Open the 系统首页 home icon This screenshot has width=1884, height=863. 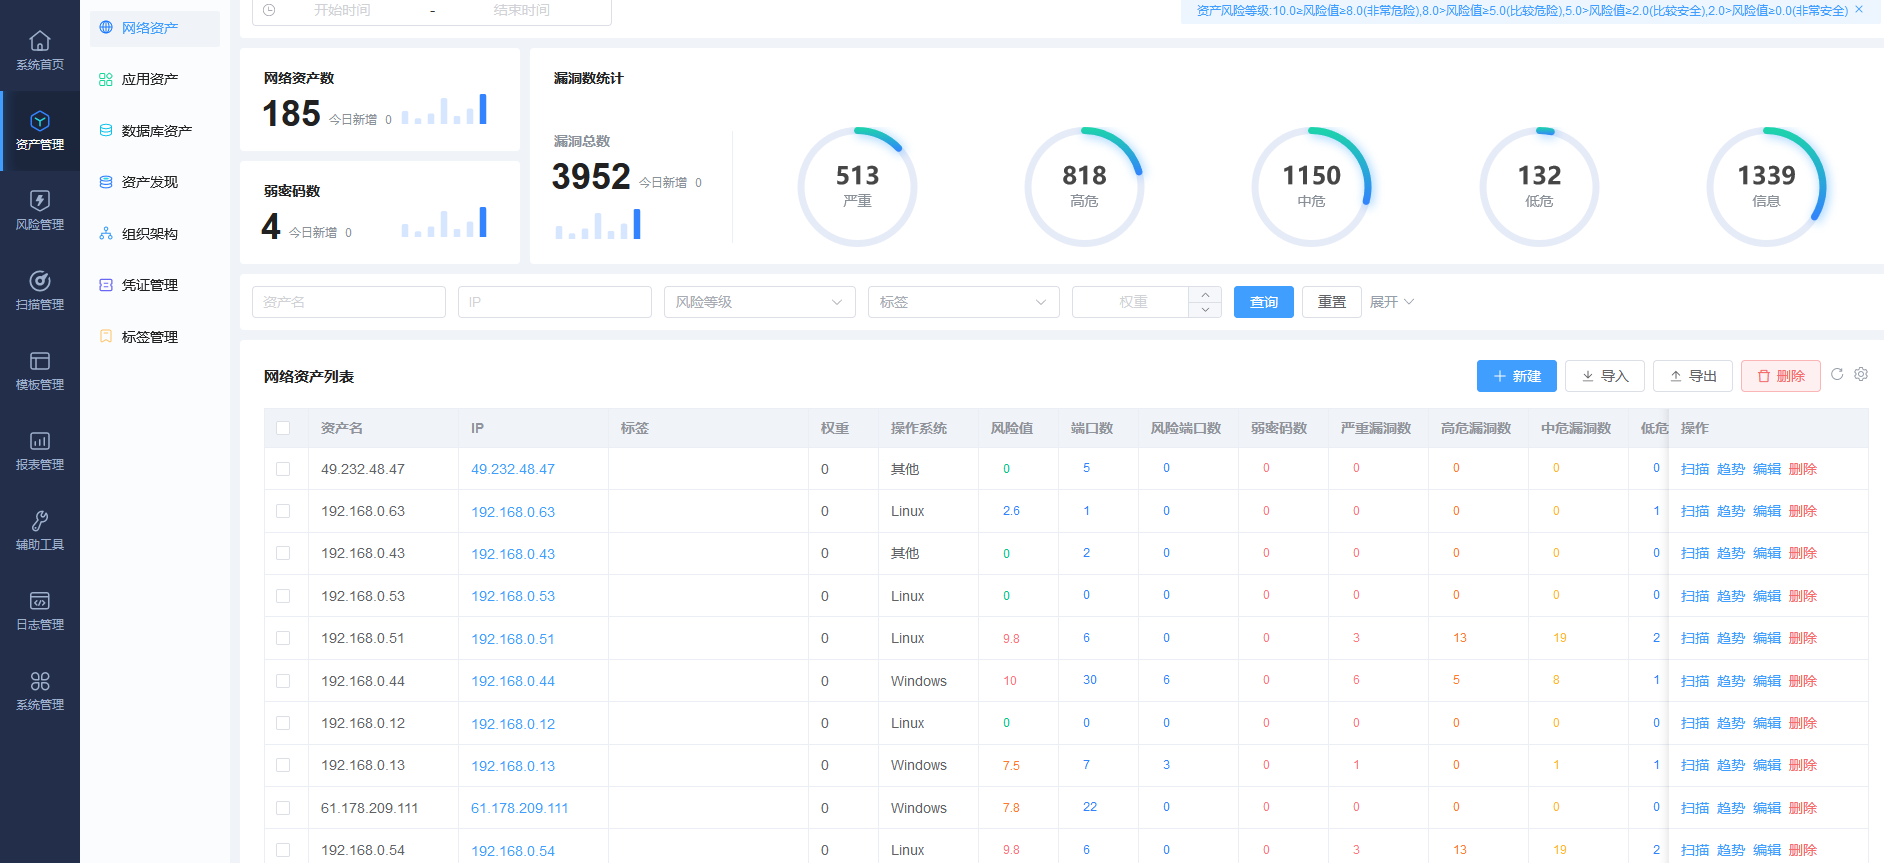point(40,41)
